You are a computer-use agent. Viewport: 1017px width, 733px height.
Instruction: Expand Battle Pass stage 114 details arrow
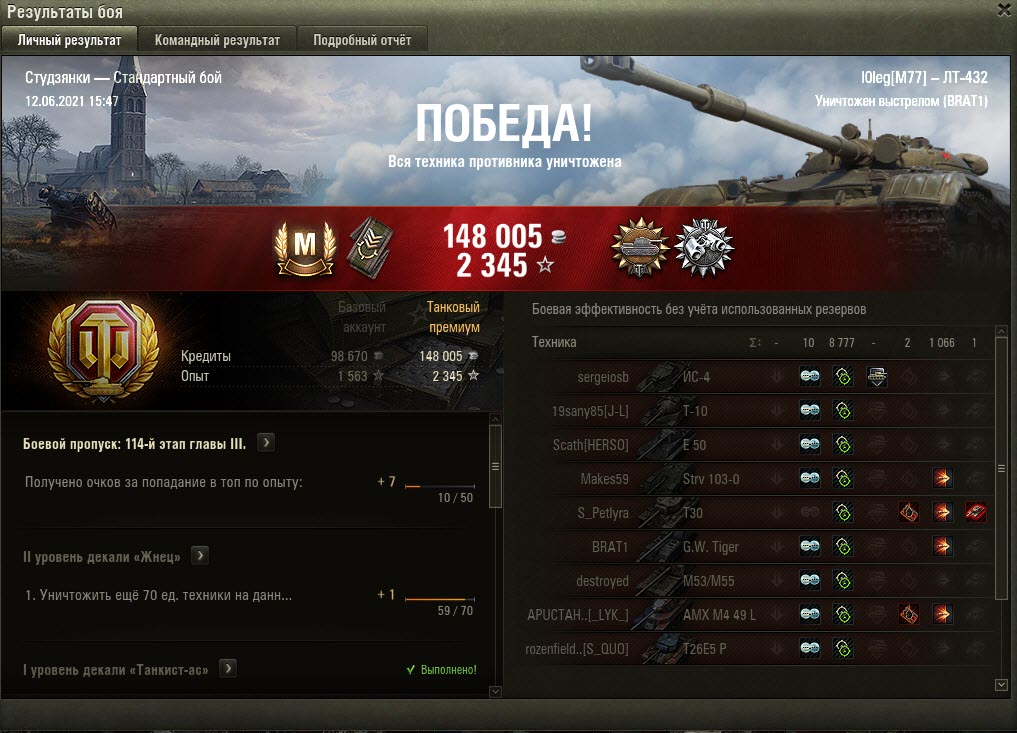click(x=266, y=443)
